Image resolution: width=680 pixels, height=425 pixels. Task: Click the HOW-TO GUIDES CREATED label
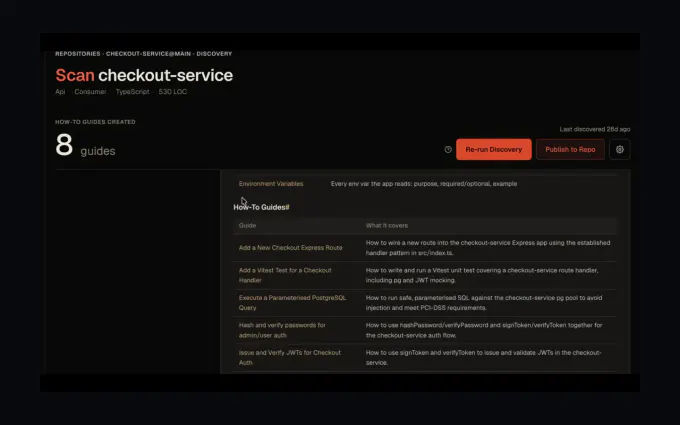[95, 122]
